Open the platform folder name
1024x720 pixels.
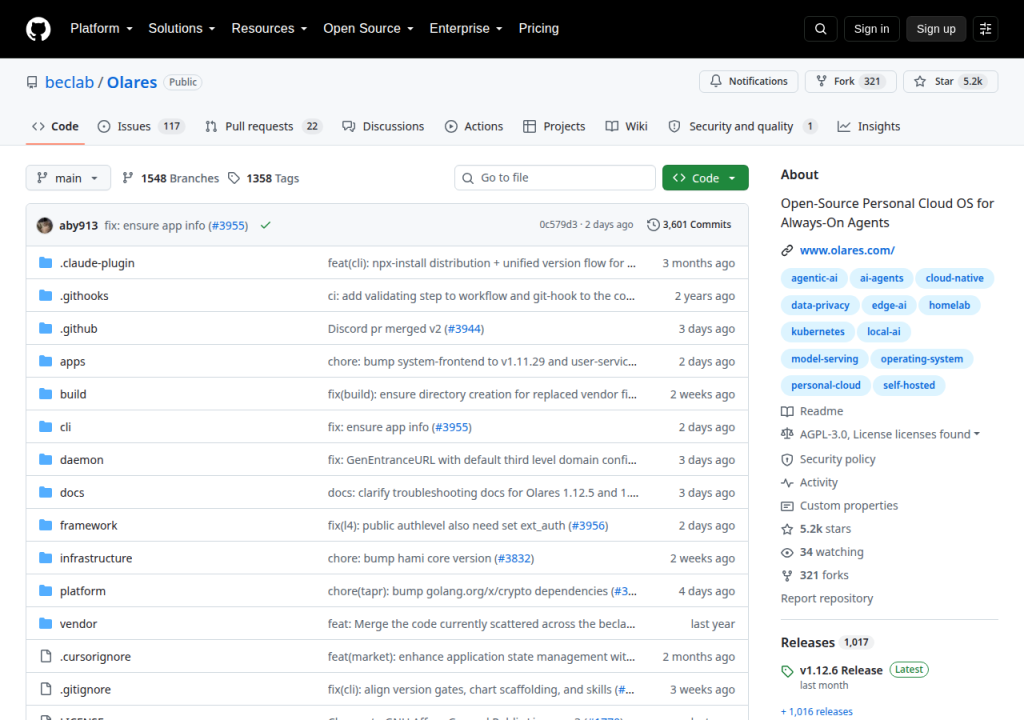[82, 591]
